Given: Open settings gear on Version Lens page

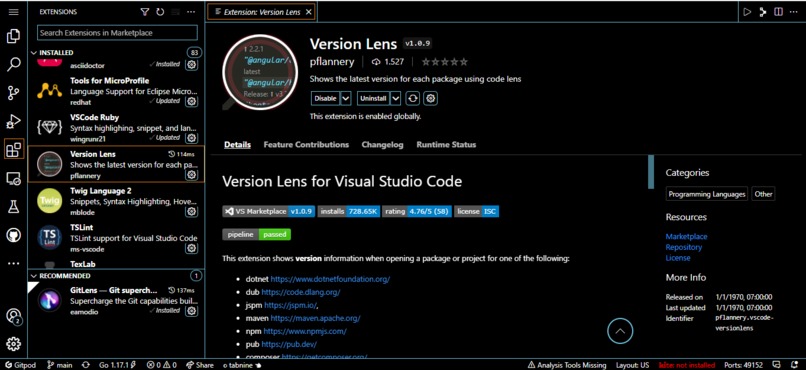Looking at the screenshot, I should pyautogui.click(x=431, y=98).
